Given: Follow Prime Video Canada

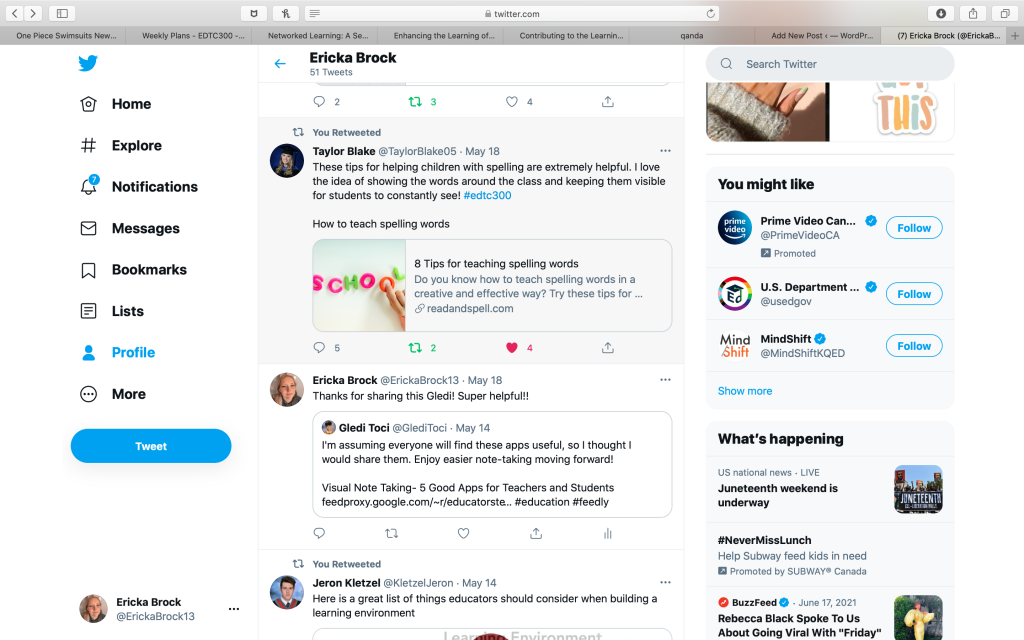Looking at the screenshot, I should pos(914,228).
